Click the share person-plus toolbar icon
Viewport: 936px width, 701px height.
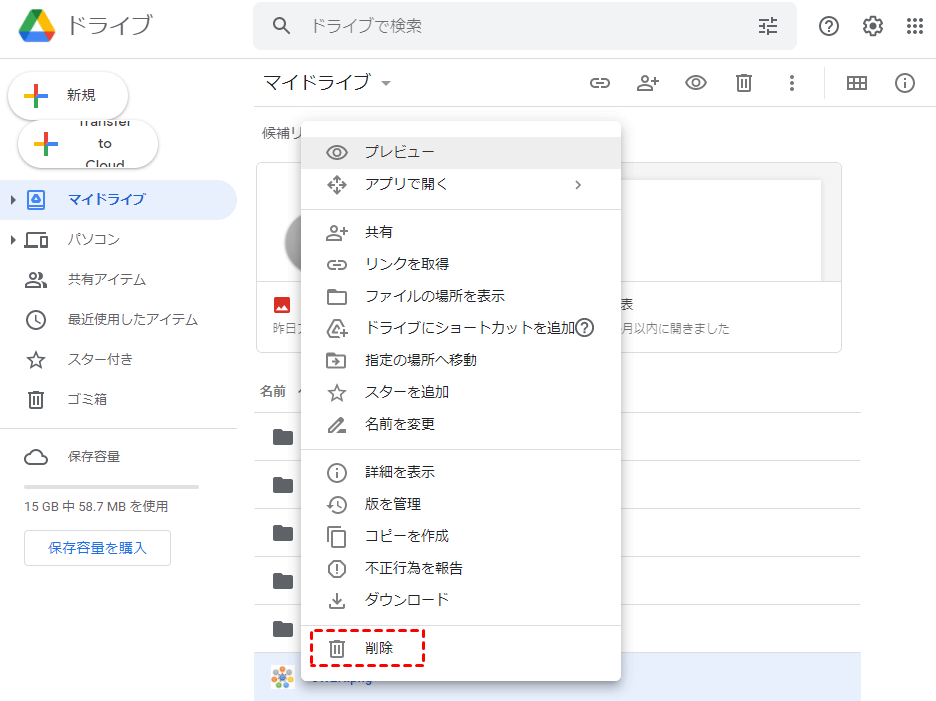pyautogui.click(x=648, y=83)
